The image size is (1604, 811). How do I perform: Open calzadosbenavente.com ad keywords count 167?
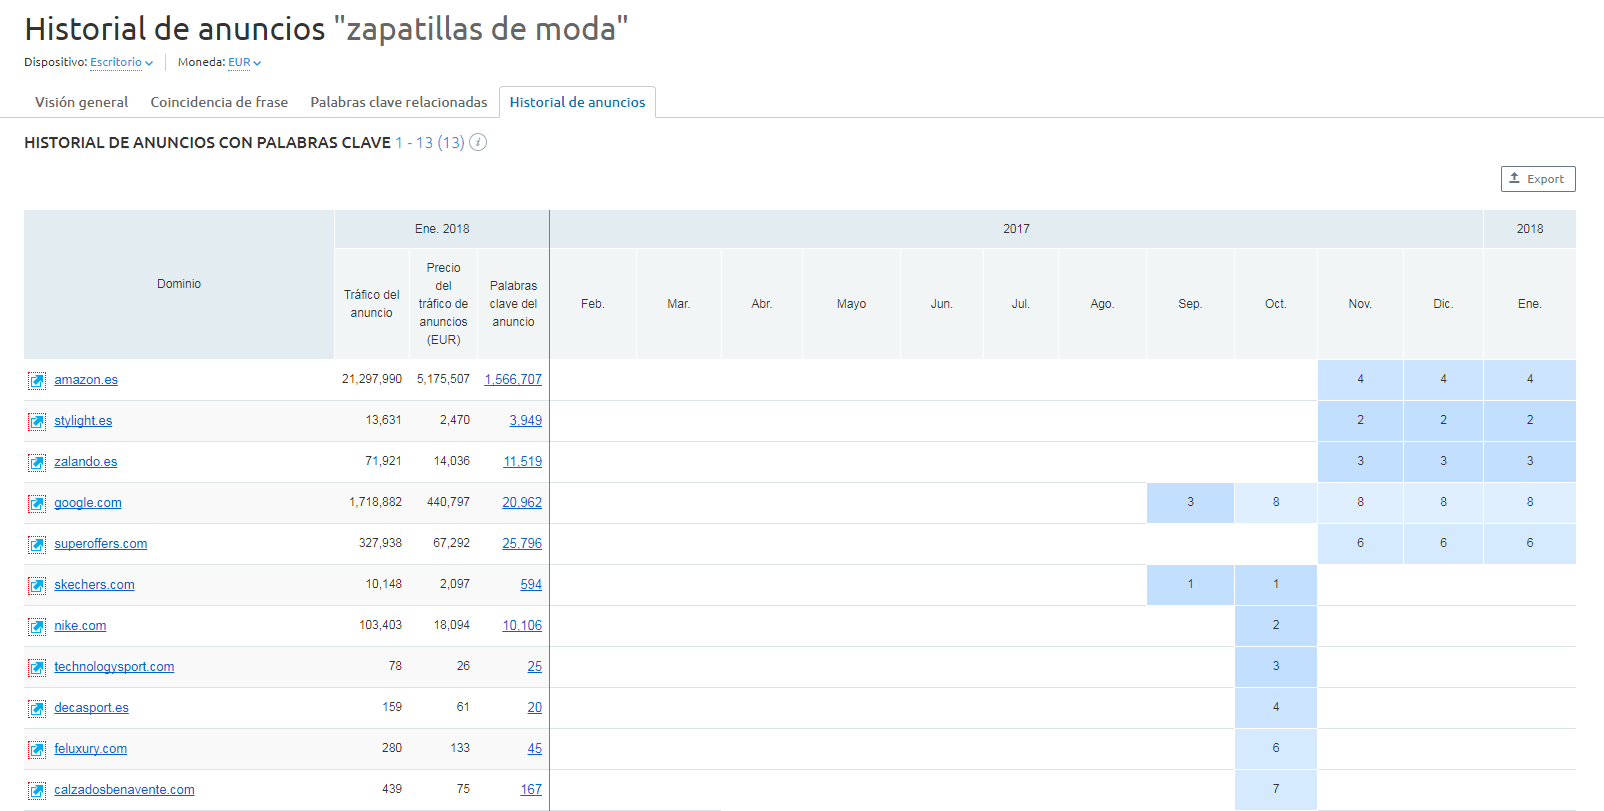point(531,790)
